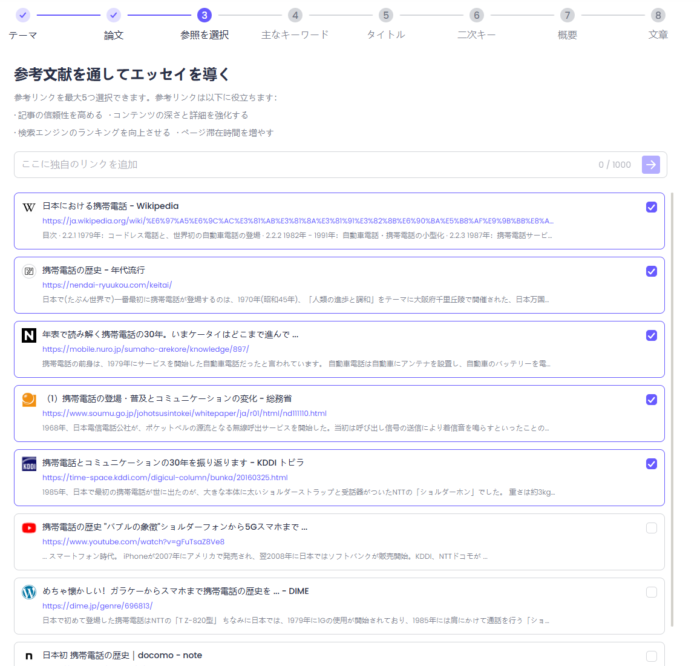
Task: Click the snippet starting 1968年、日本電信電話公社が
Action: (296, 428)
